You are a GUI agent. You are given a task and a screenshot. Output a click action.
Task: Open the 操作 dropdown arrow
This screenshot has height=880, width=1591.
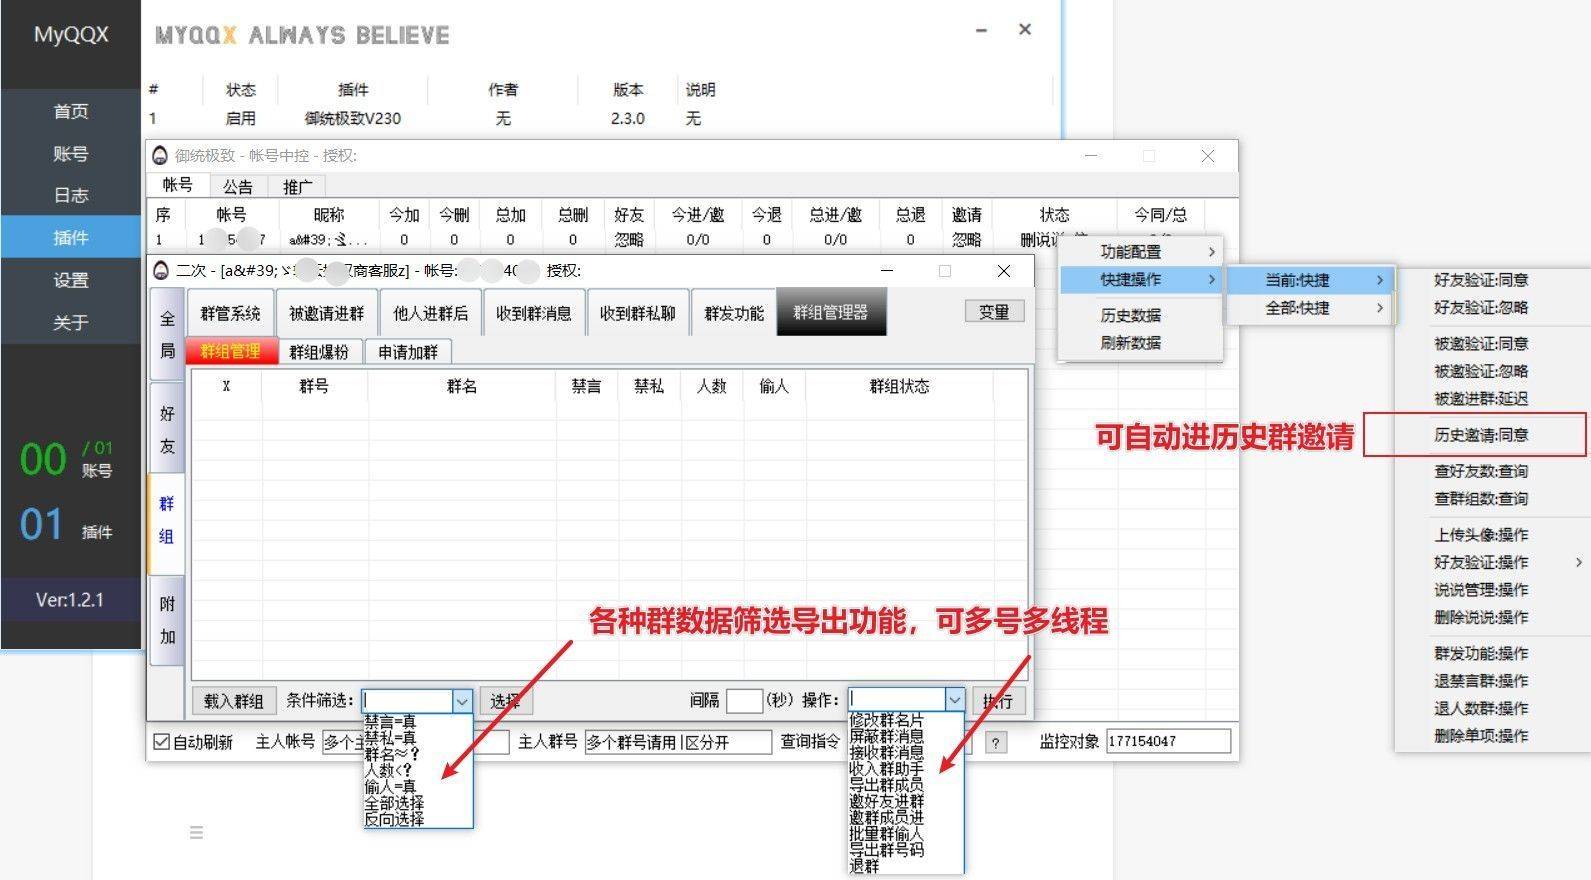tap(954, 700)
